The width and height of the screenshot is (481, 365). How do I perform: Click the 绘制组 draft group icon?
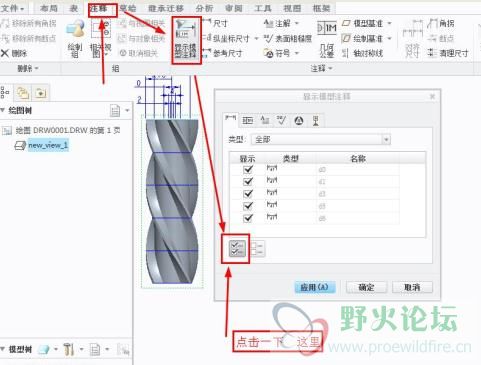point(75,38)
